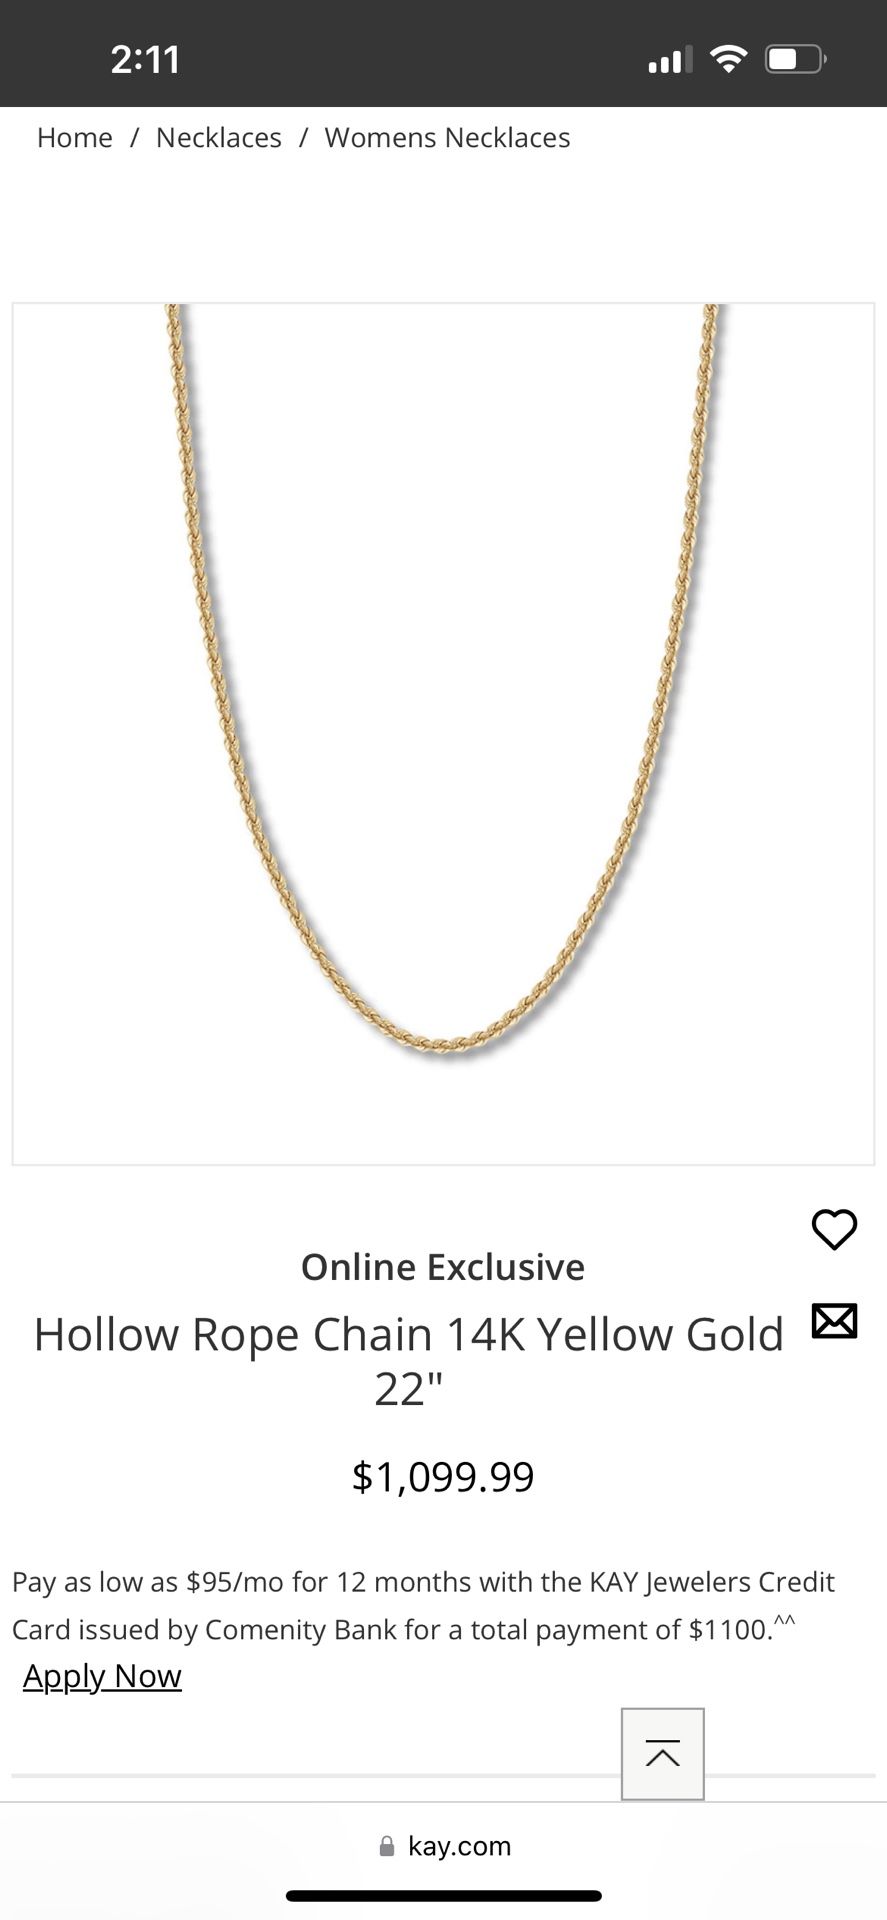Open Womens Necklaces breadcrumb link
The height and width of the screenshot is (1920, 887).
[447, 138]
